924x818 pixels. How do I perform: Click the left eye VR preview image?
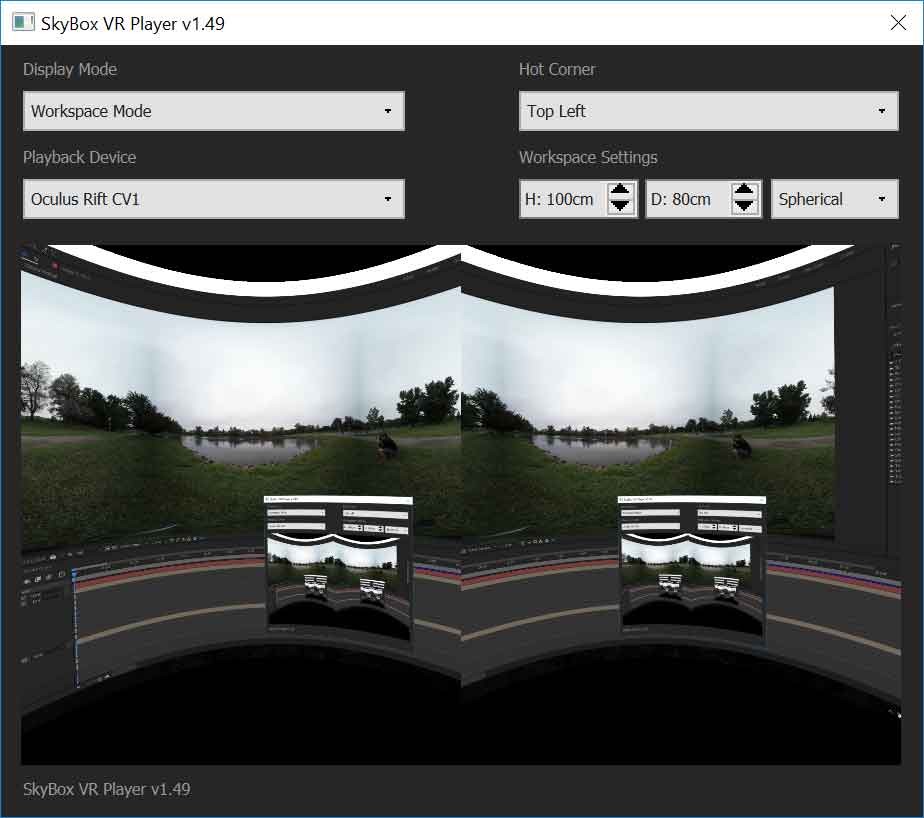pyautogui.click(x=240, y=504)
